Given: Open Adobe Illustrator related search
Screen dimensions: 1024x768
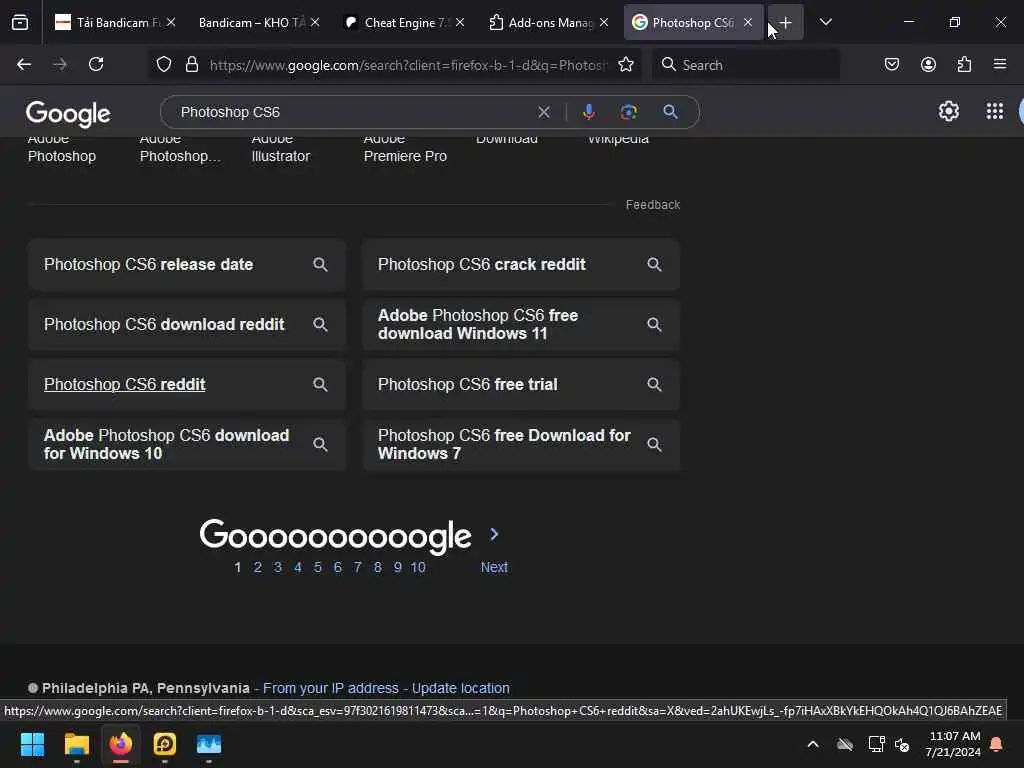Looking at the screenshot, I should pos(281,149).
